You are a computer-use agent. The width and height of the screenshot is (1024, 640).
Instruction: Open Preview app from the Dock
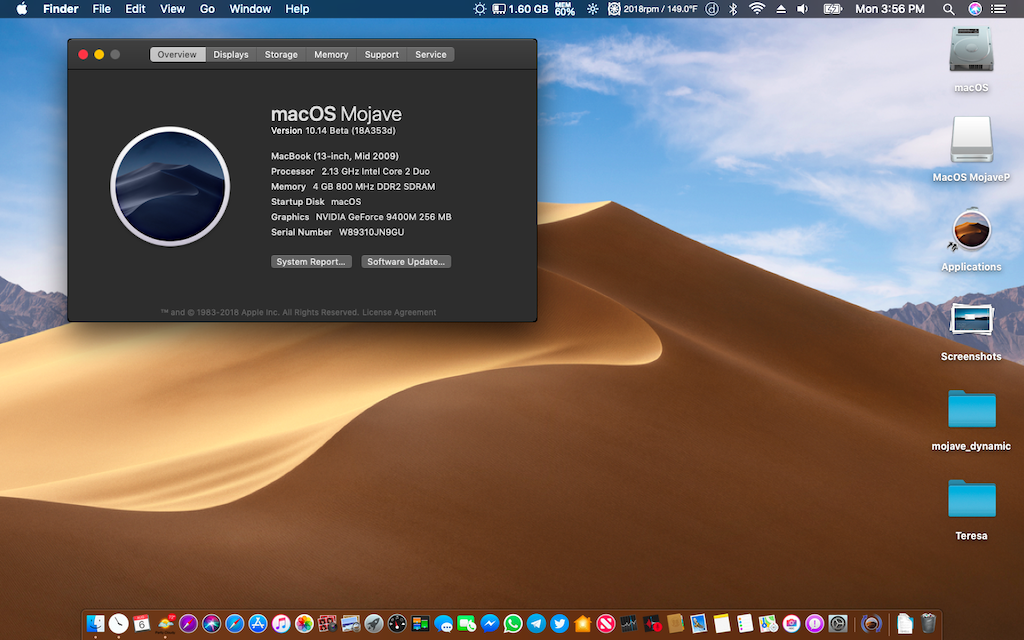coord(351,624)
